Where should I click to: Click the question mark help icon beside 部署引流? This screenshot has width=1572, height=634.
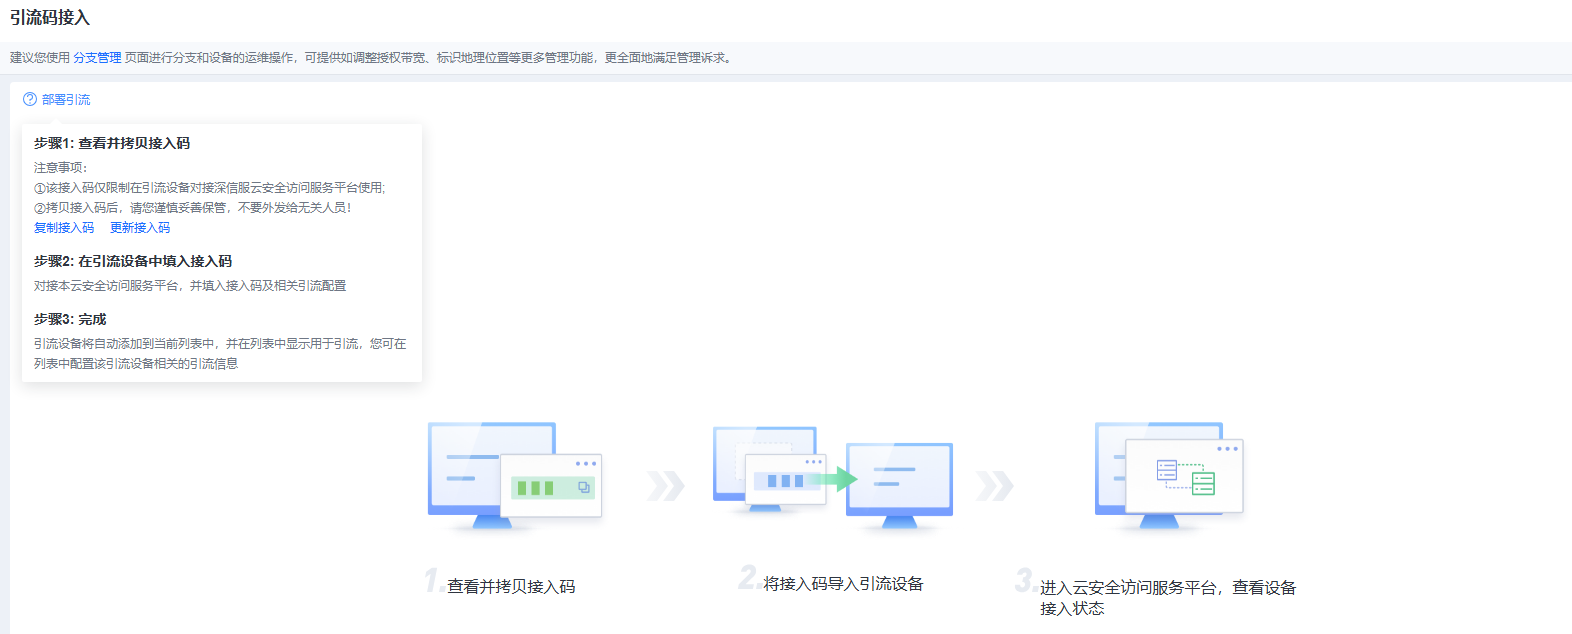tap(30, 99)
